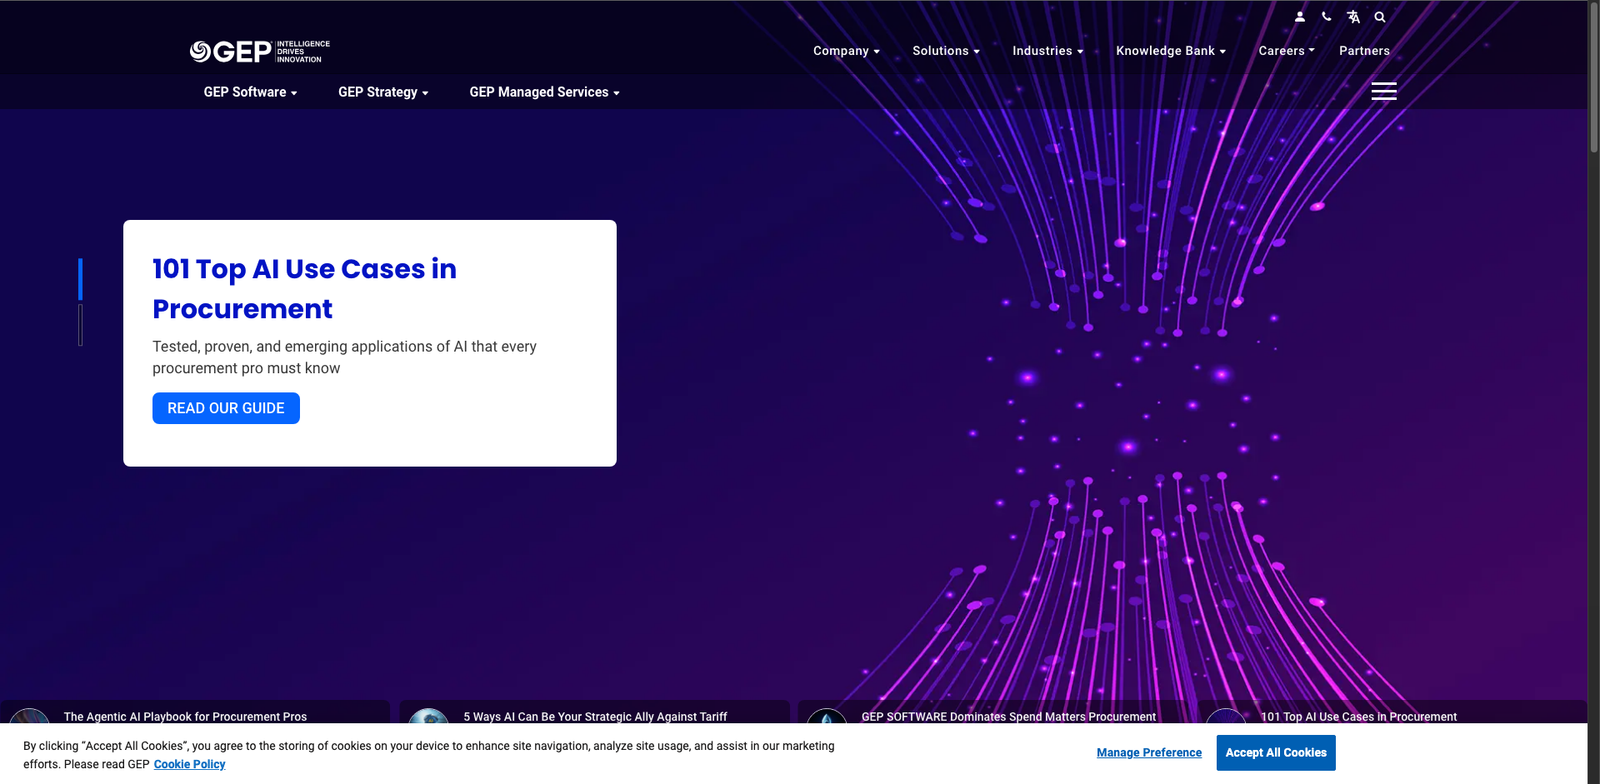The image size is (1600, 784).
Task: Click the READ OUR GUIDE button
Action: [226, 408]
